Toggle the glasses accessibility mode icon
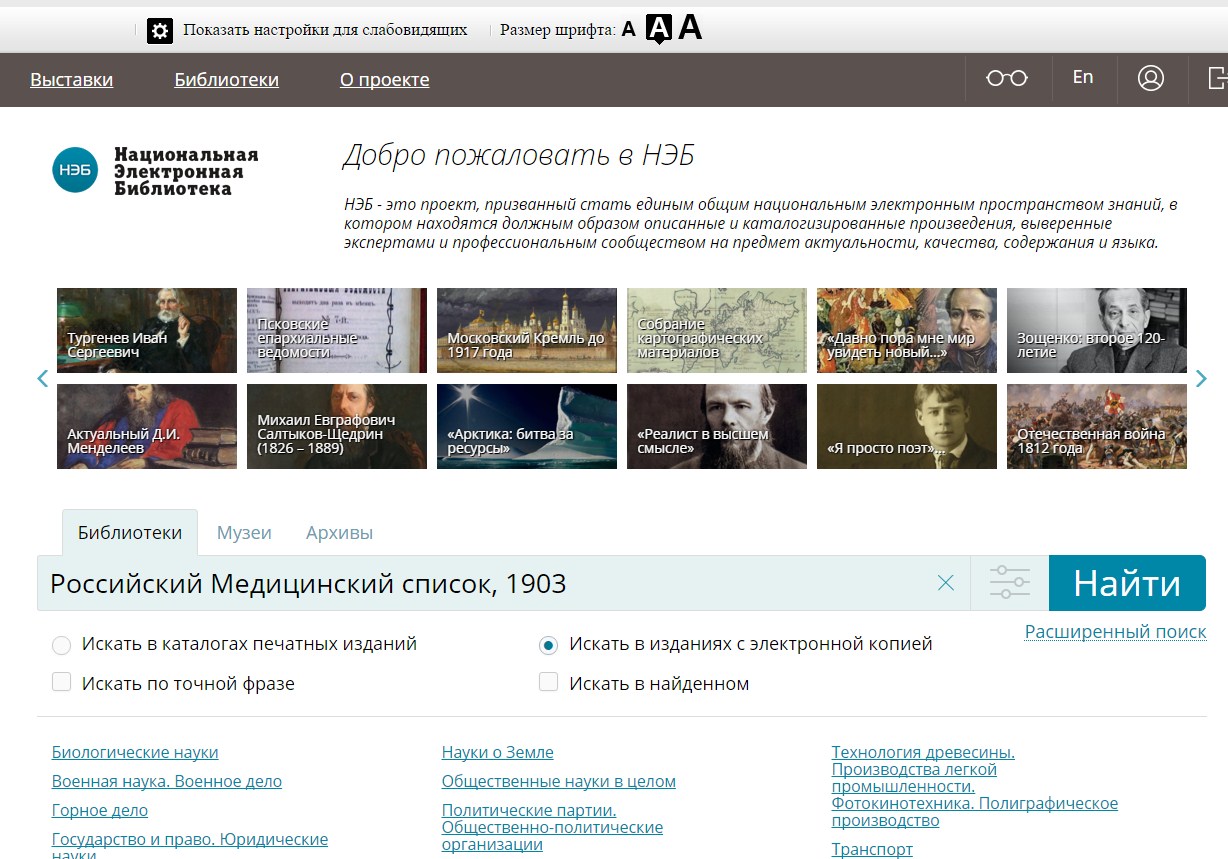 [x=1007, y=78]
